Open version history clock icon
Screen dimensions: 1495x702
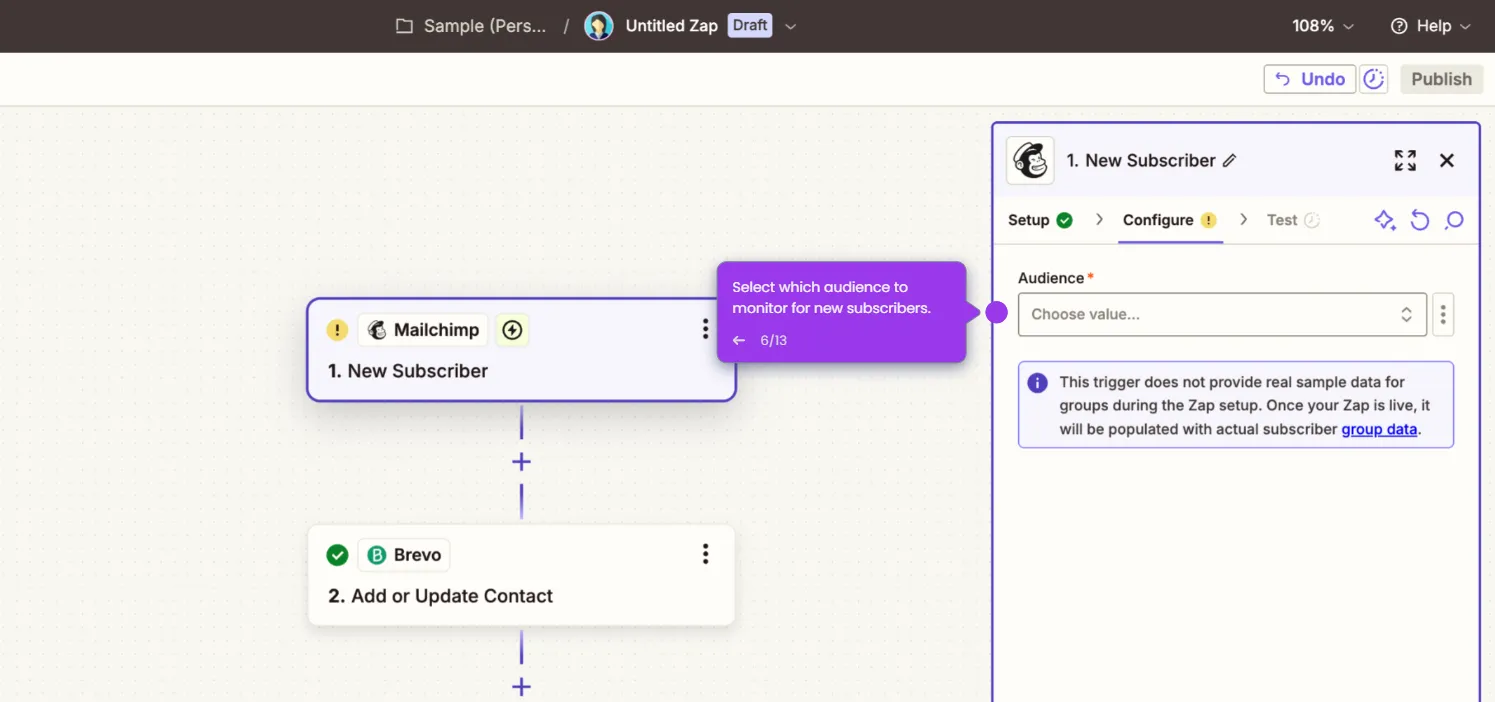point(1374,79)
